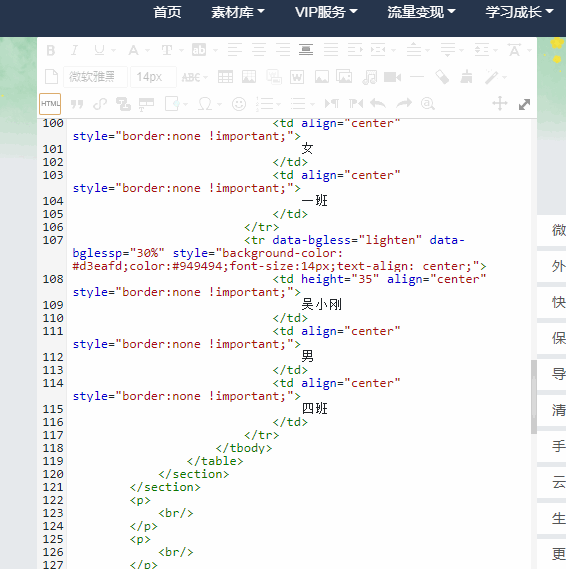Go to the 首页 home link
Screen dimensions: 566x569
(x=167, y=12)
